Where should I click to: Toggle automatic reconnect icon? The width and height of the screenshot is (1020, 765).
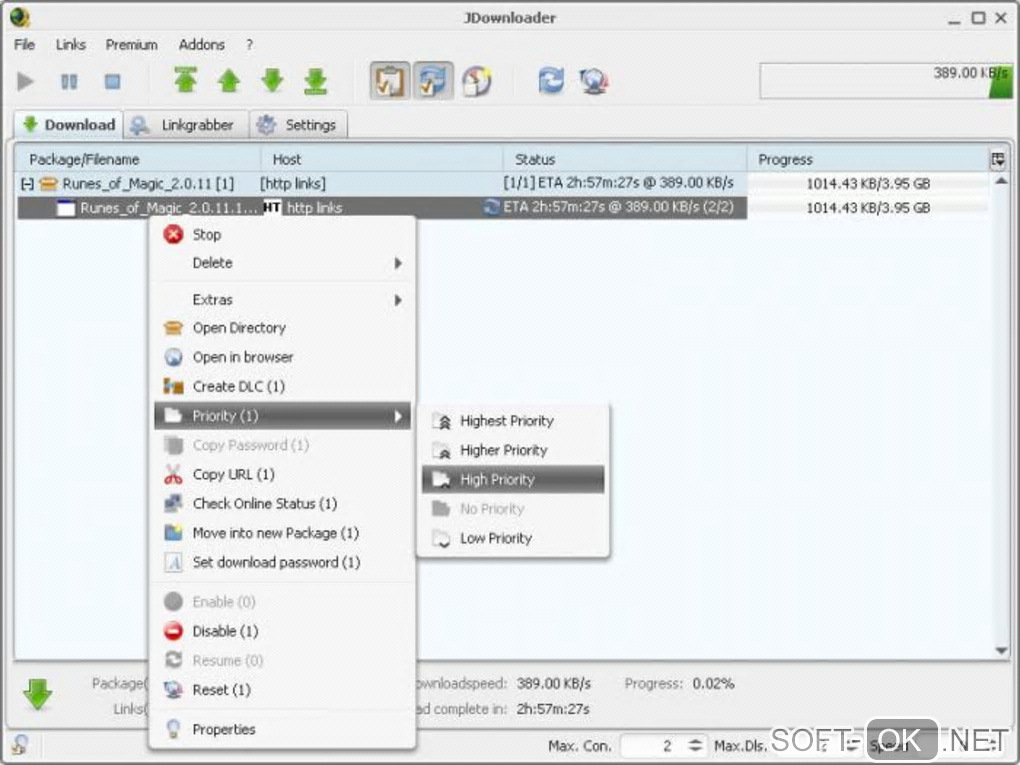(433, 81)
